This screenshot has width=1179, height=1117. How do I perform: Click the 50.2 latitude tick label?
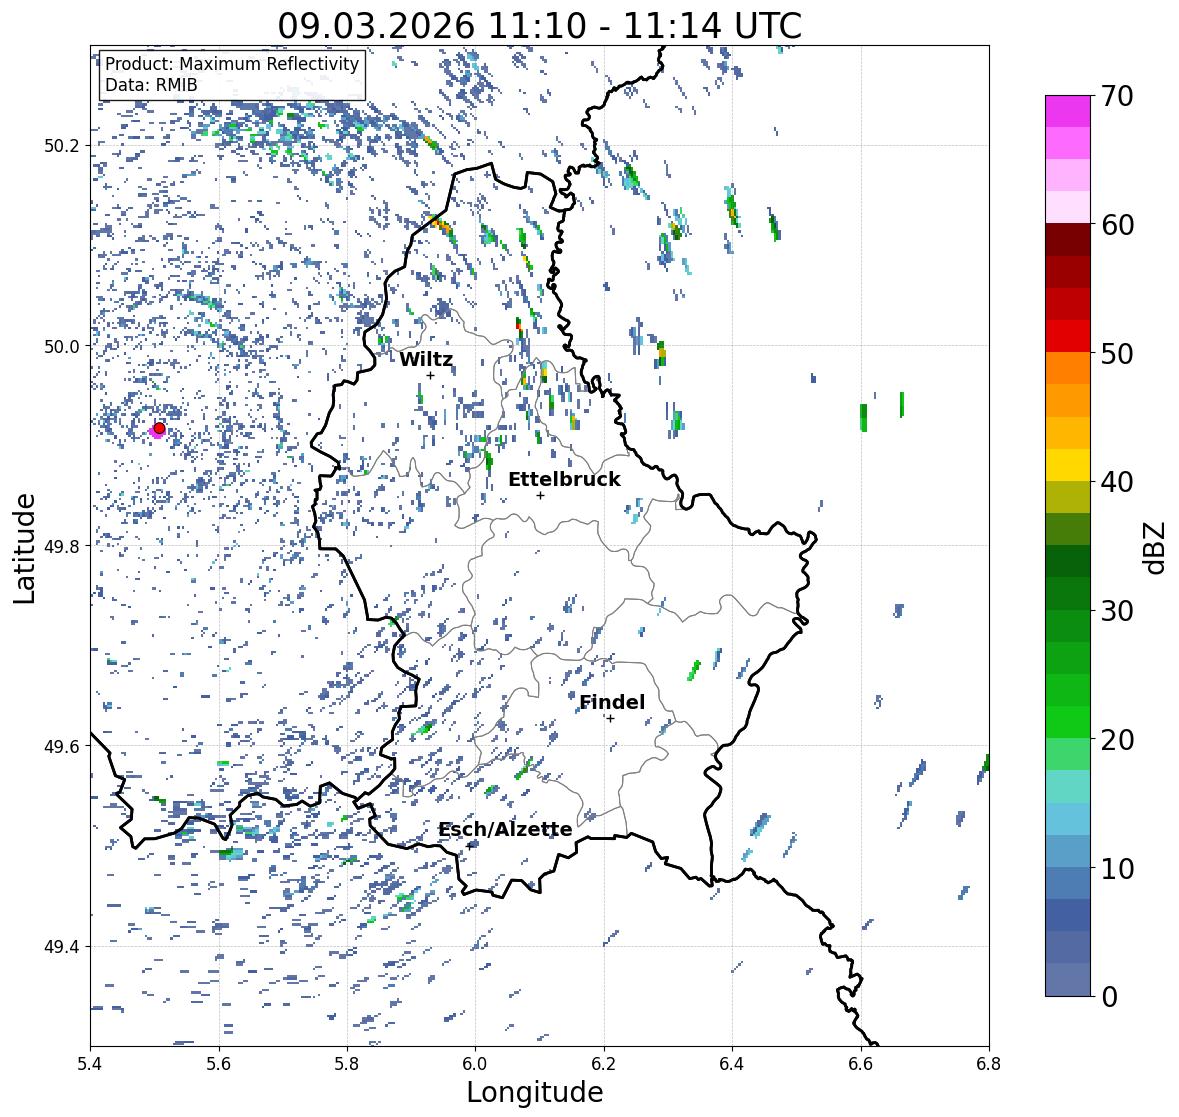62,146
